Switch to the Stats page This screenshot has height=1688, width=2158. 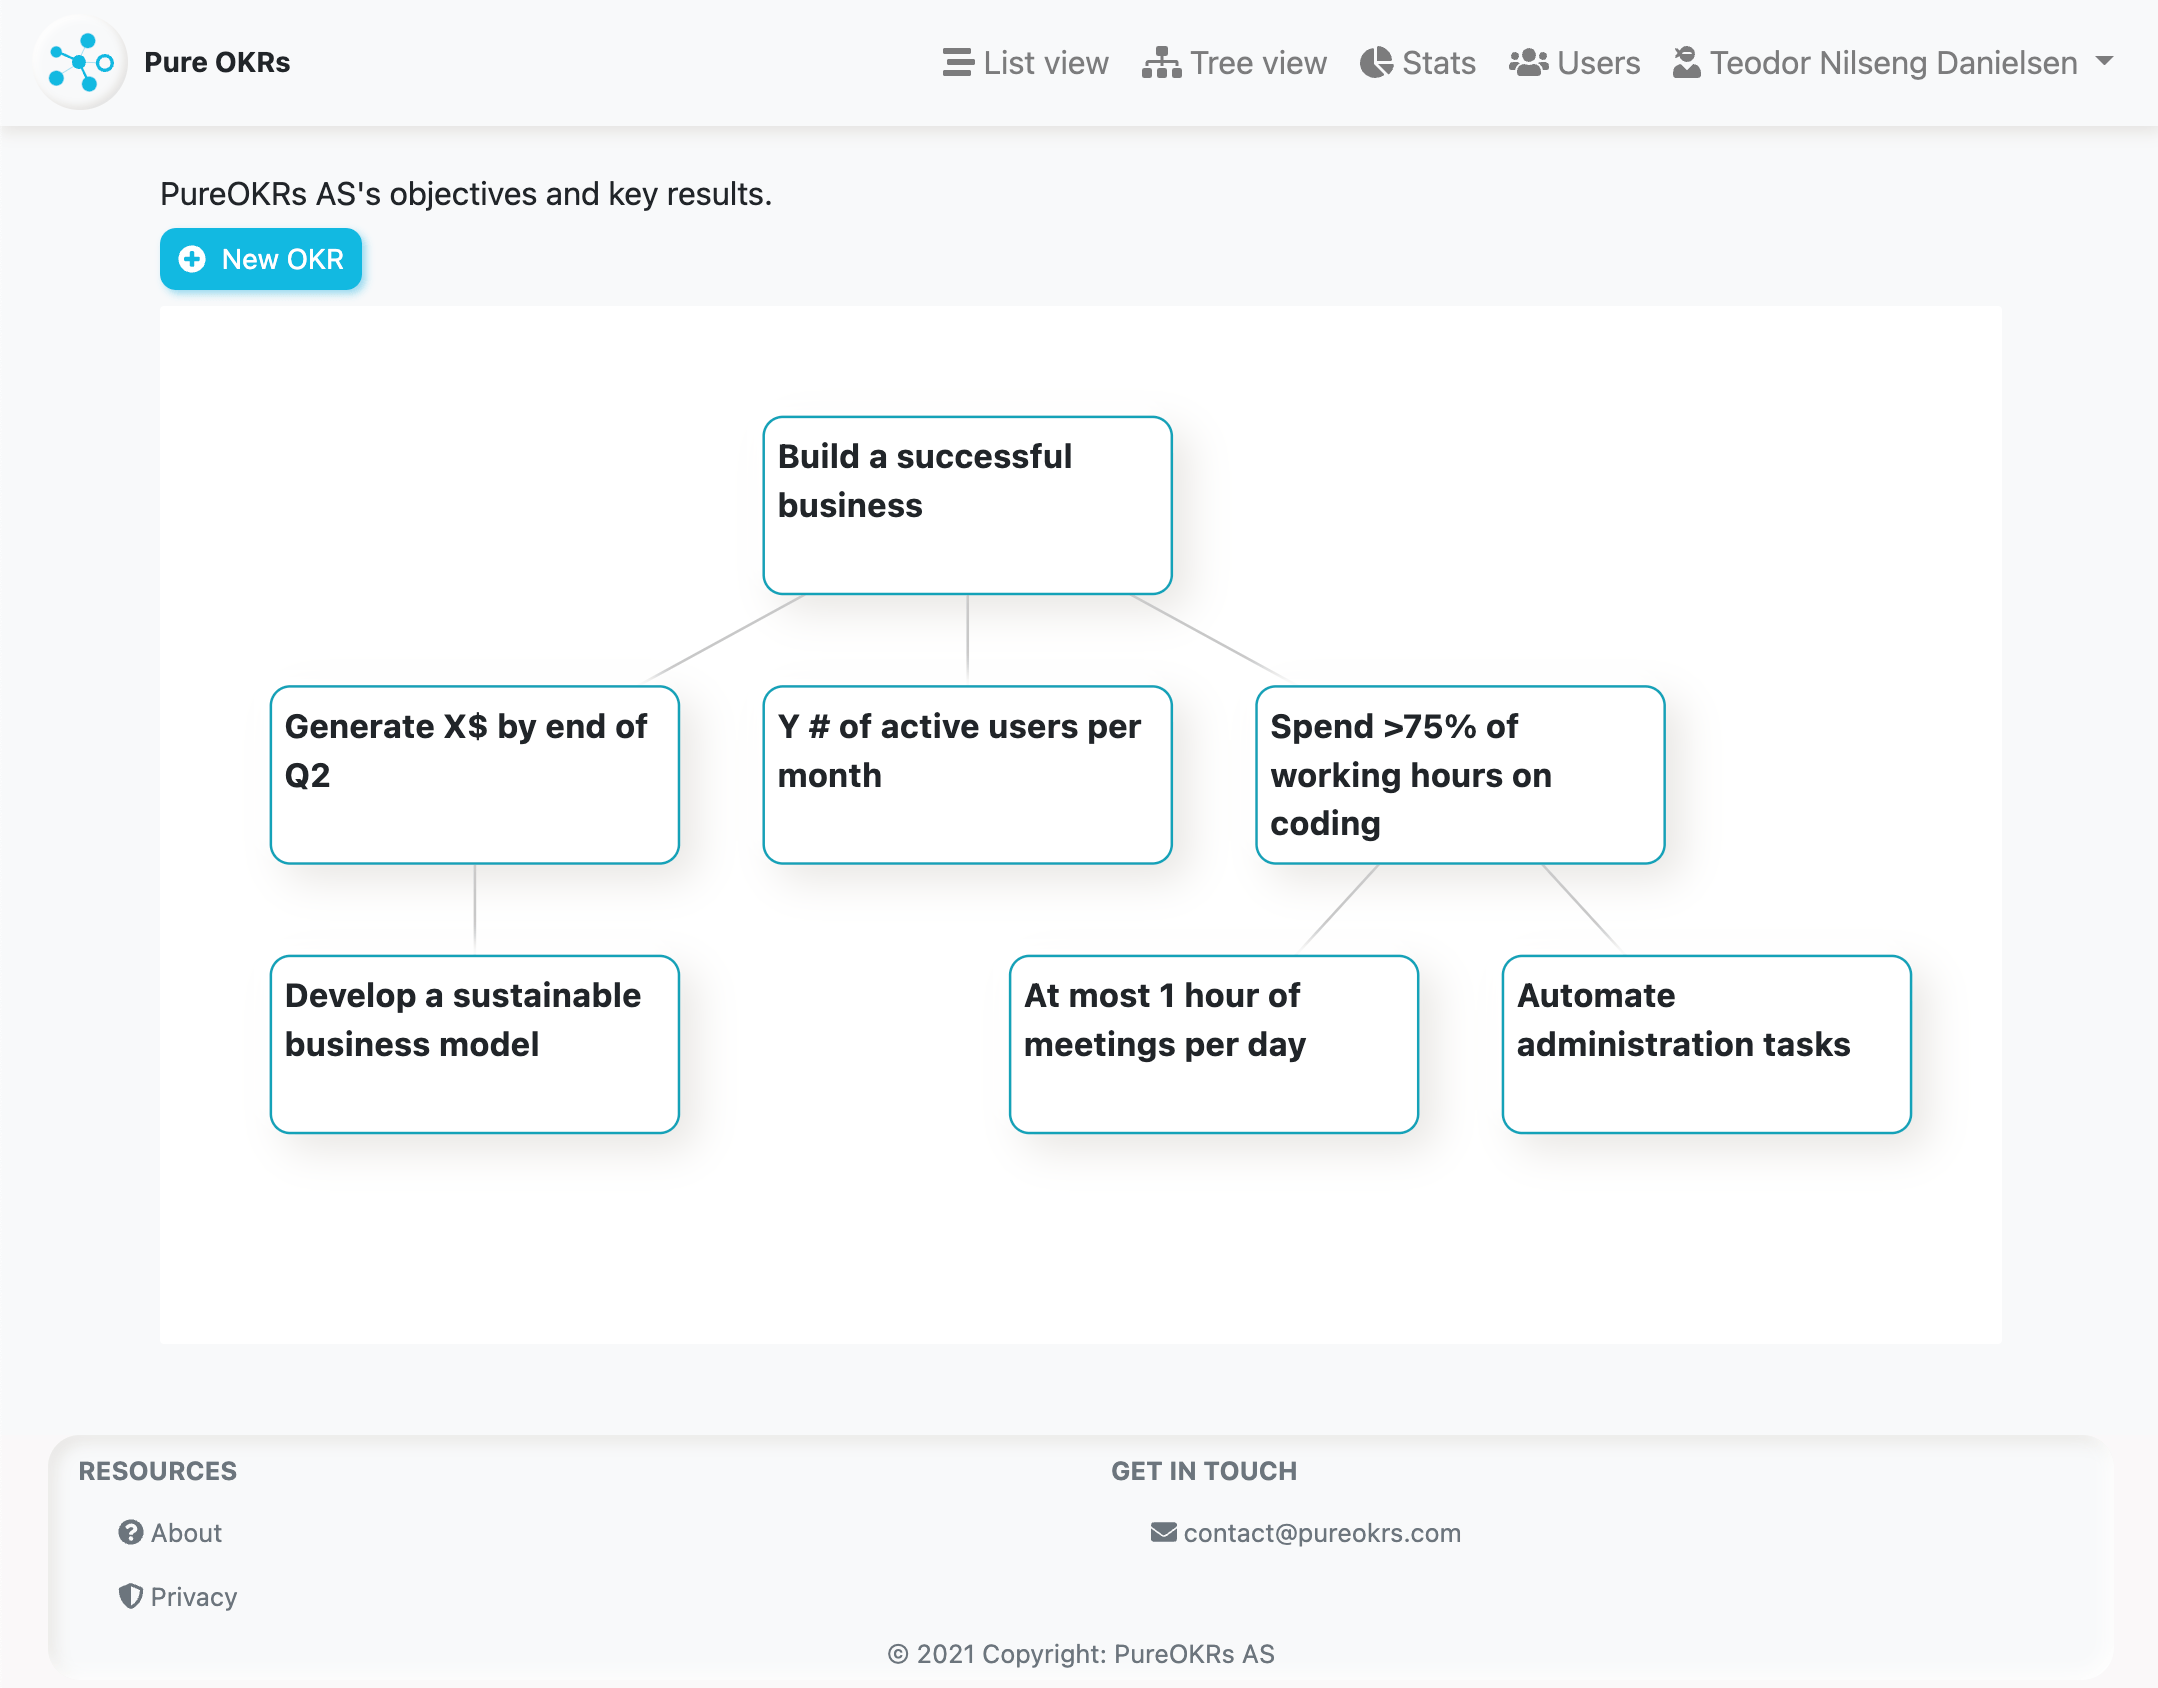tap(1418, 62)
